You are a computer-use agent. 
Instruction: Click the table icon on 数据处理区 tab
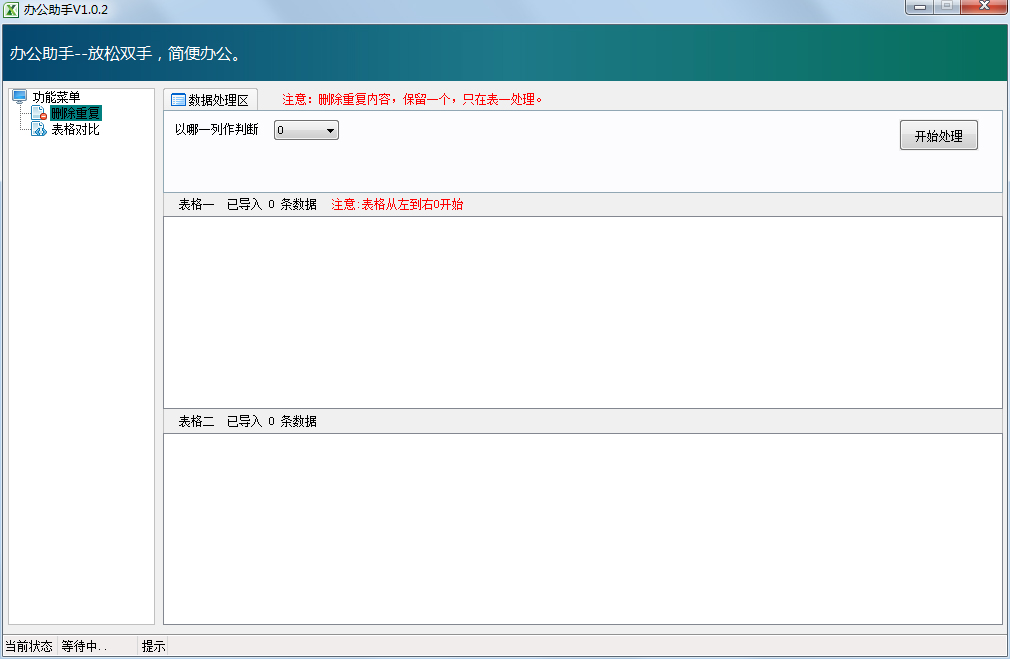[178, 100]
